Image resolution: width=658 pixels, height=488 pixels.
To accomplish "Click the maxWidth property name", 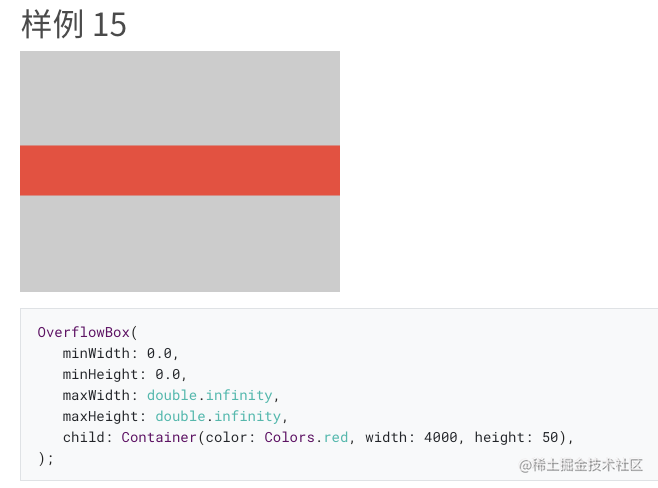I will coord(96,395).
